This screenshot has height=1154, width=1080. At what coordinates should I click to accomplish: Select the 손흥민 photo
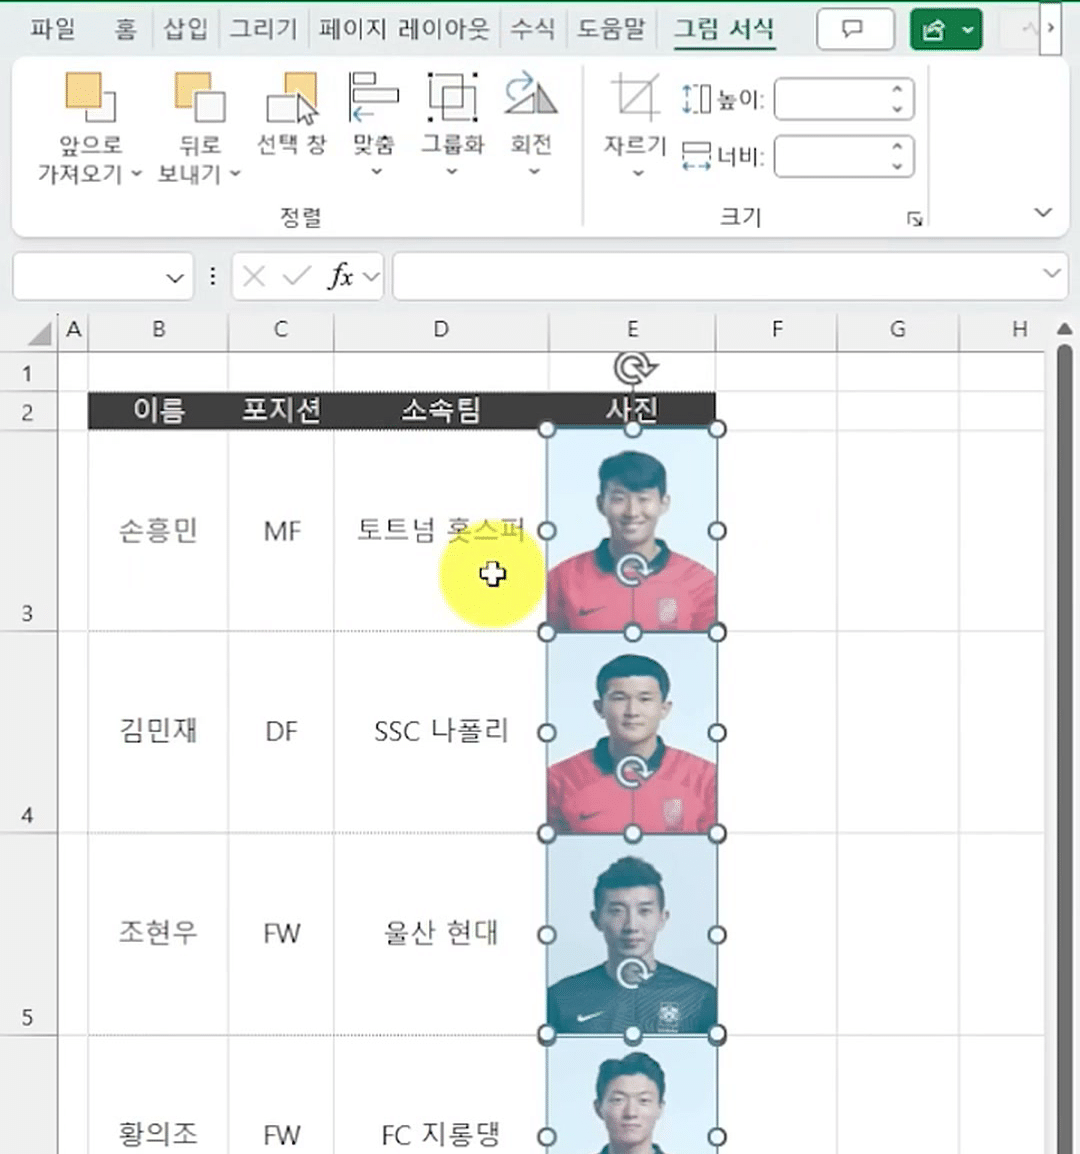coord(632,531)
